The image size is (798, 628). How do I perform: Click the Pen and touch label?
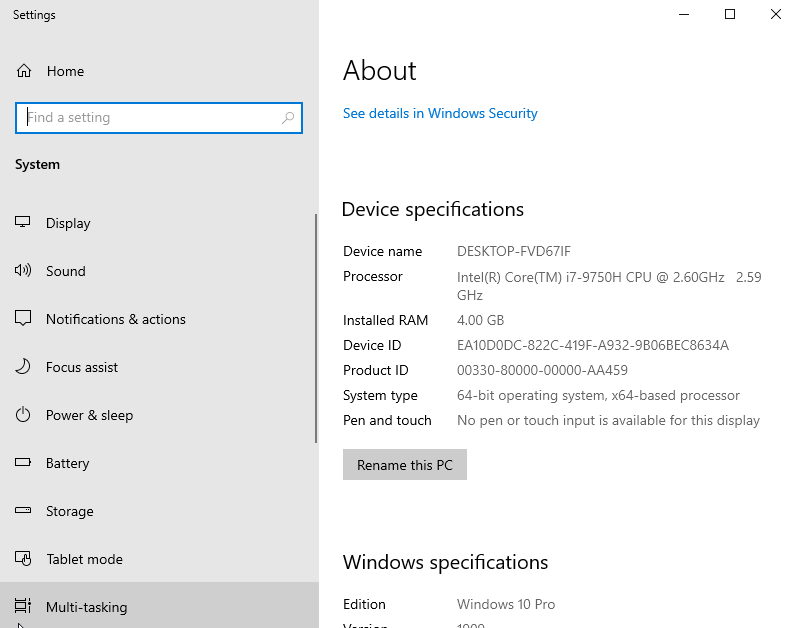click(x=387, y=420)
